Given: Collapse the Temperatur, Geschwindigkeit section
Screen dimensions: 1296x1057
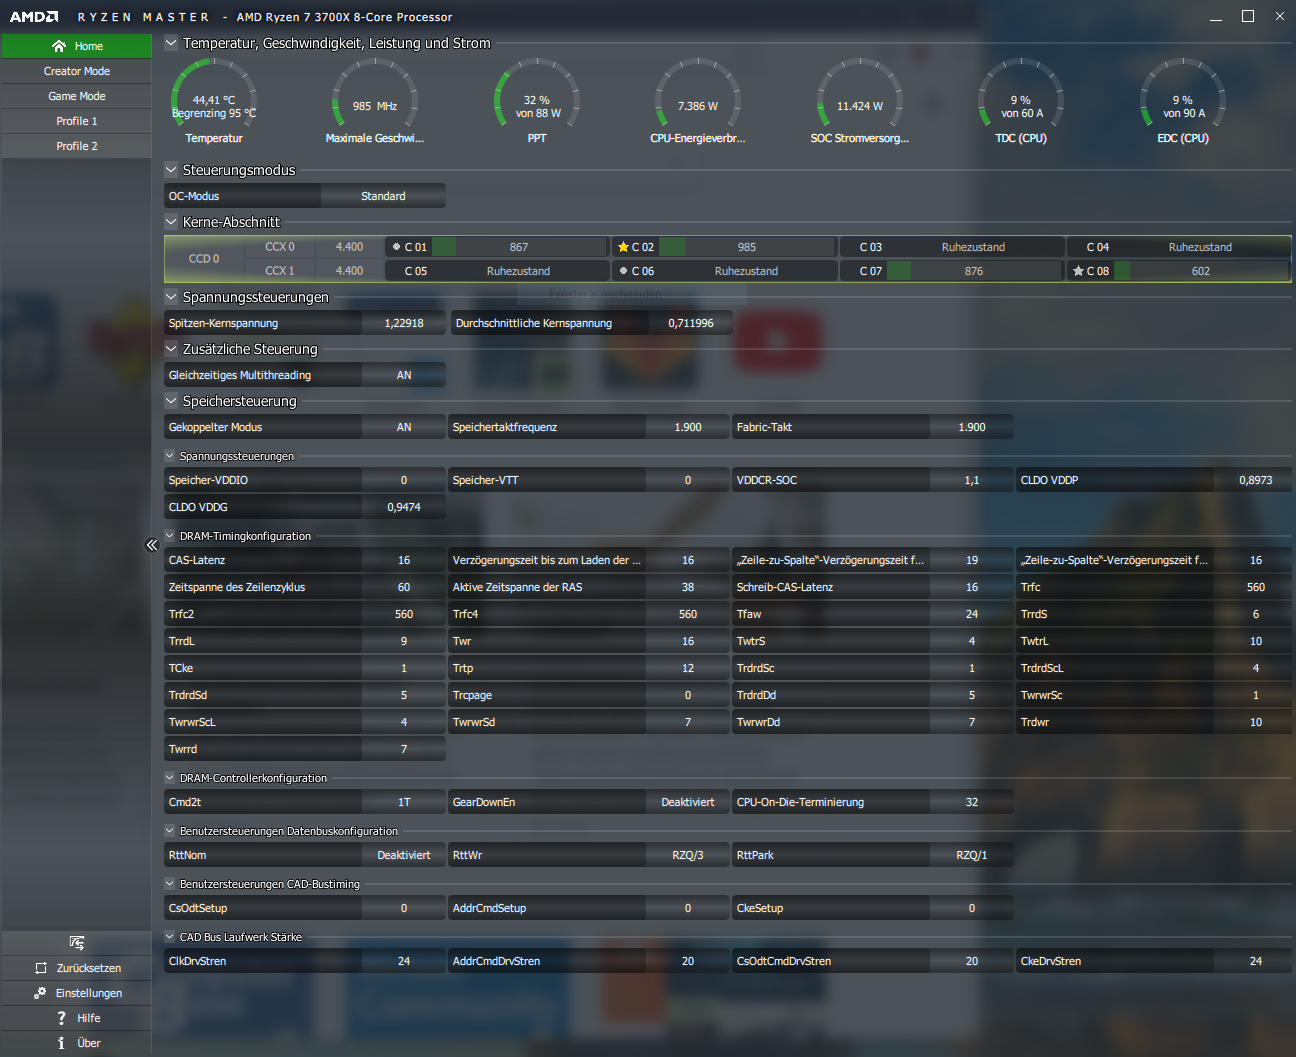Looking at the screenshot, I should point(171,43).
